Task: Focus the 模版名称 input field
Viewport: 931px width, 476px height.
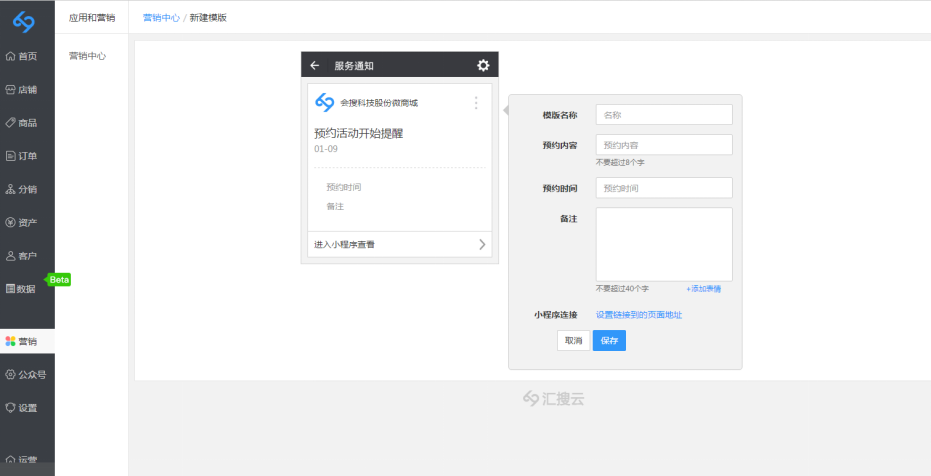Action: [664, 115]
